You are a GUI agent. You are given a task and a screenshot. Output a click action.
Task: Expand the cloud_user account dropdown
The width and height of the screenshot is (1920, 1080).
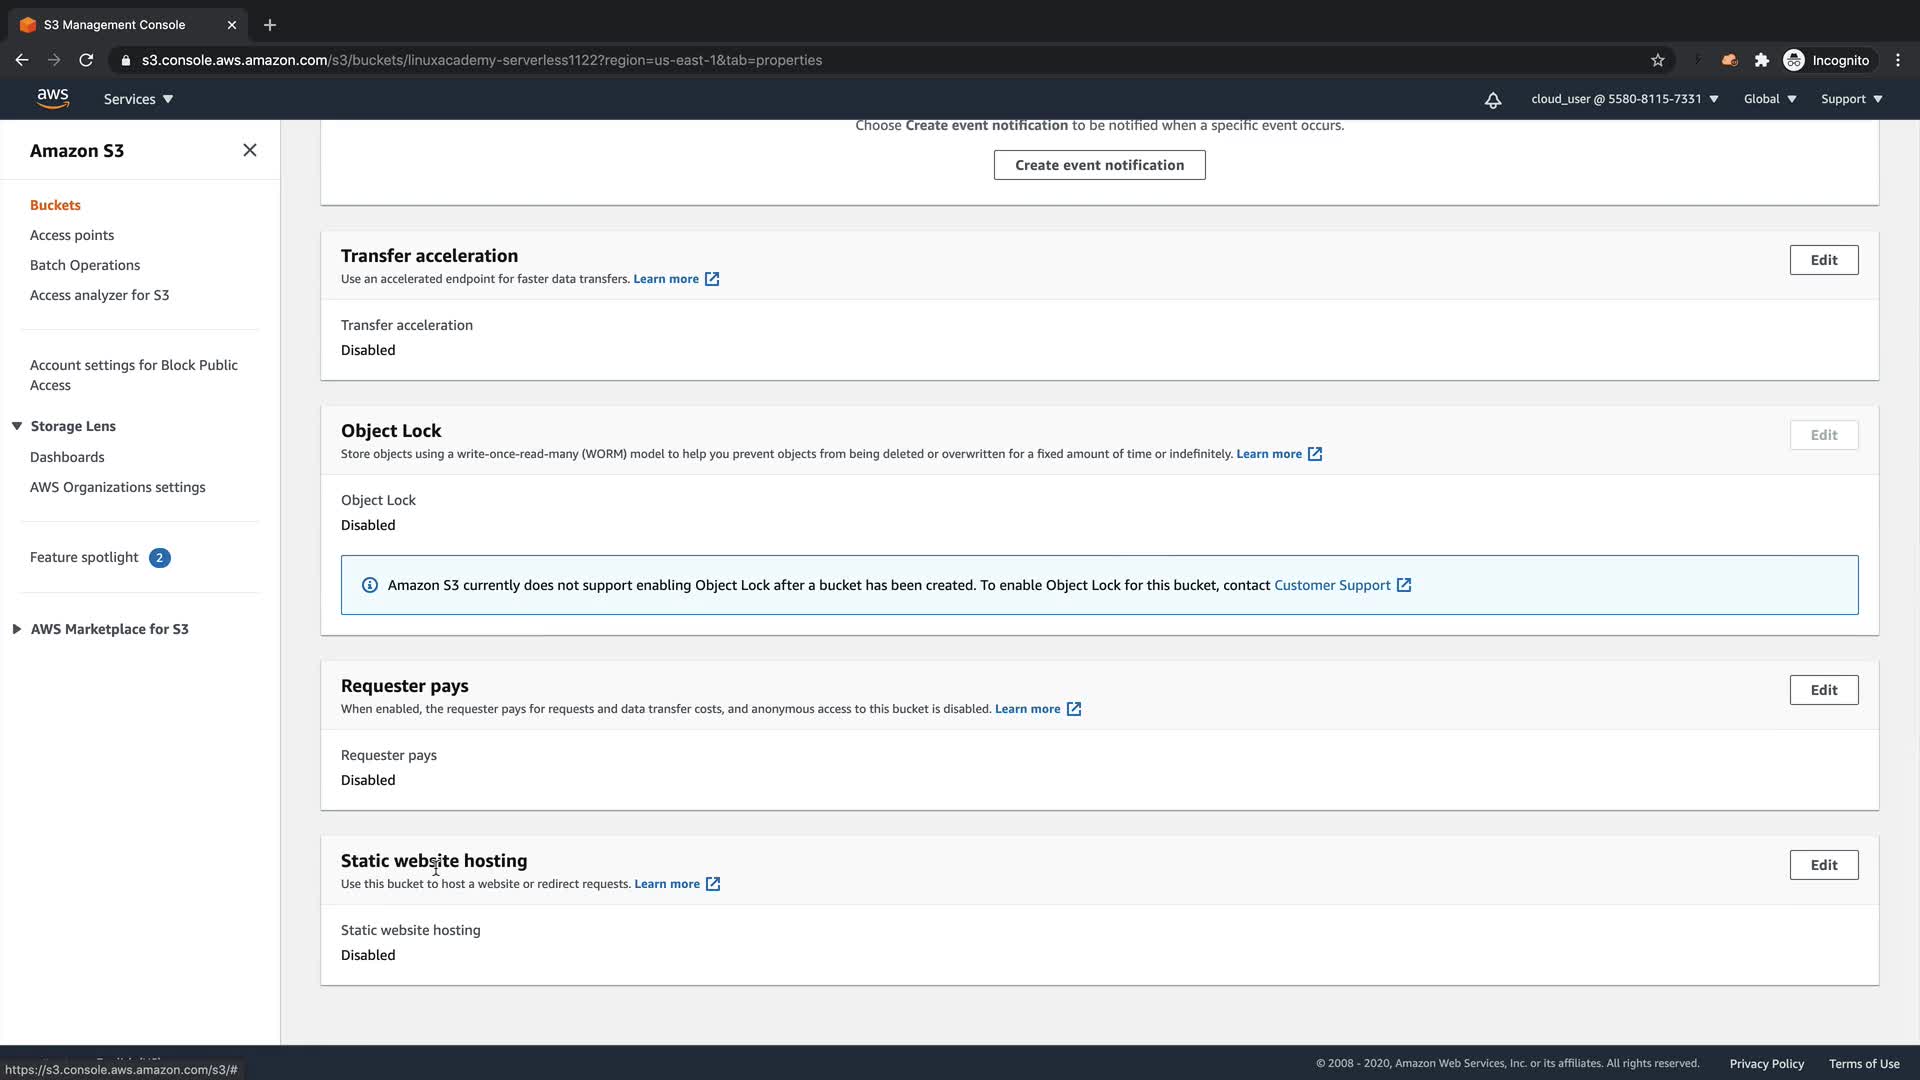[x=1624, y=99]
